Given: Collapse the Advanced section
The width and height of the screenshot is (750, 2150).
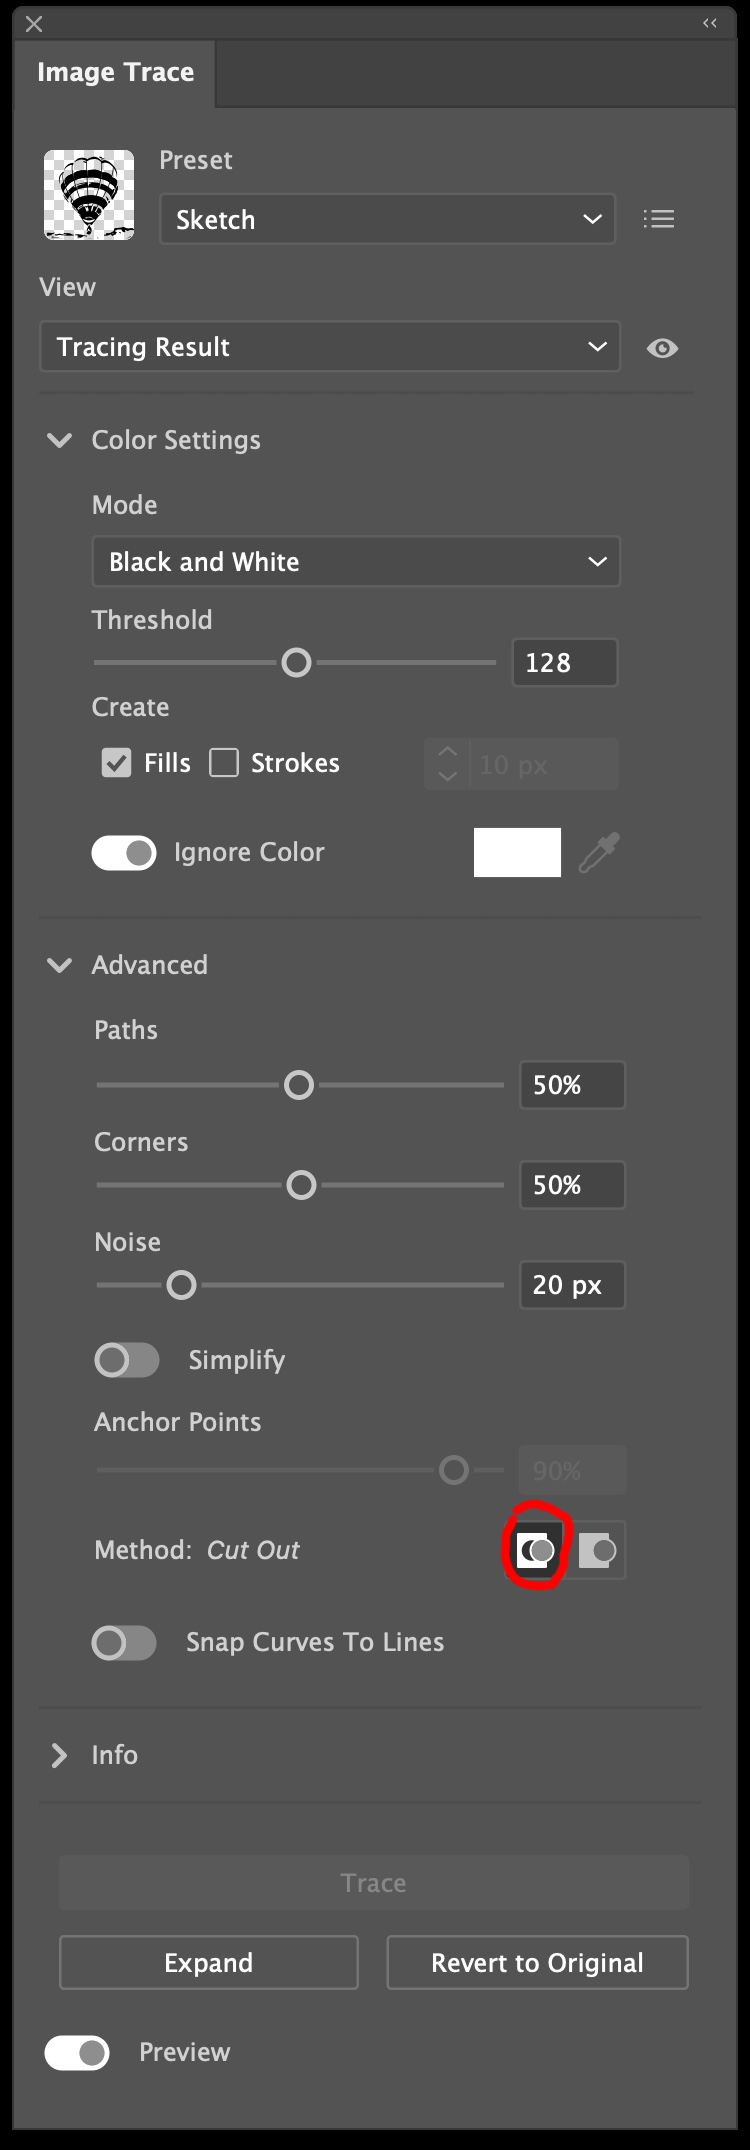Looking at the screenshot, I should [59, 965].
